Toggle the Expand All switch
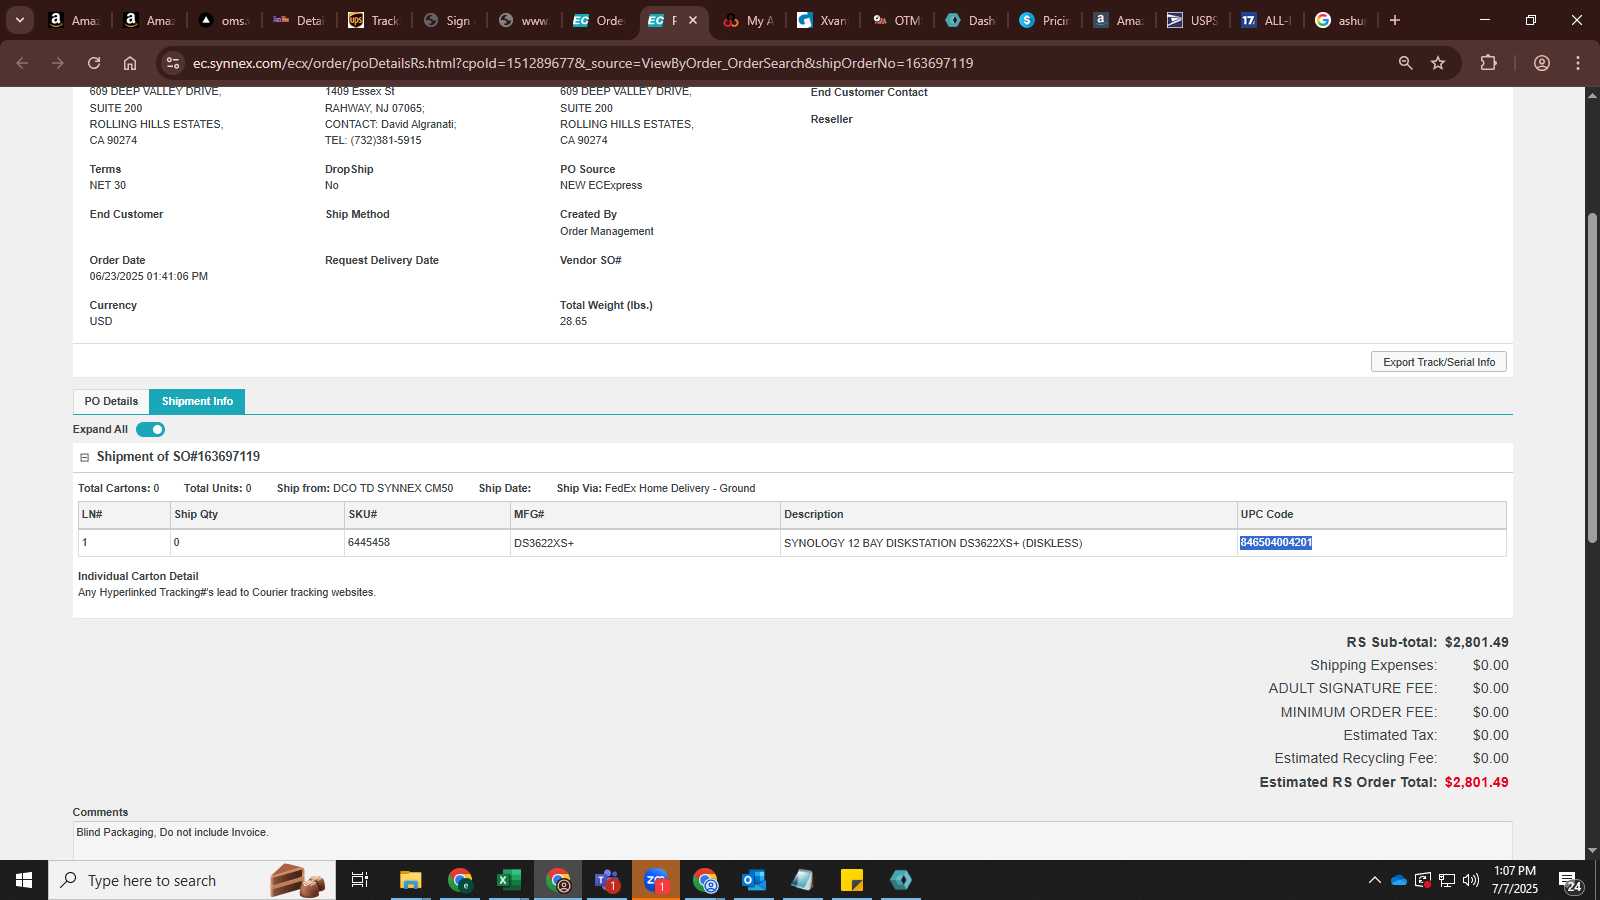This screenshot has width=1600, height=900. point(150,429)
